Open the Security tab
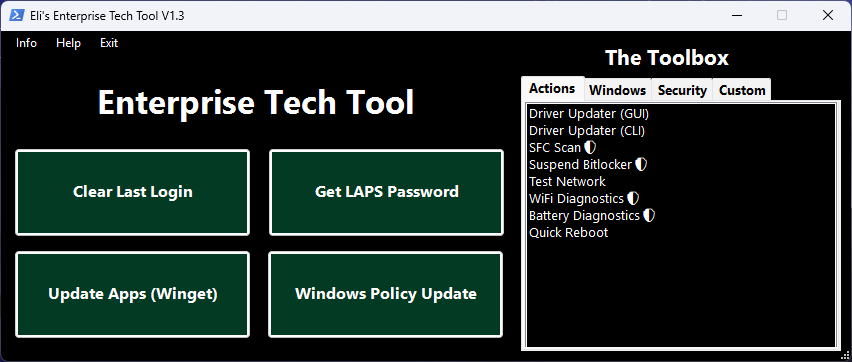 [x=682, y=90]
